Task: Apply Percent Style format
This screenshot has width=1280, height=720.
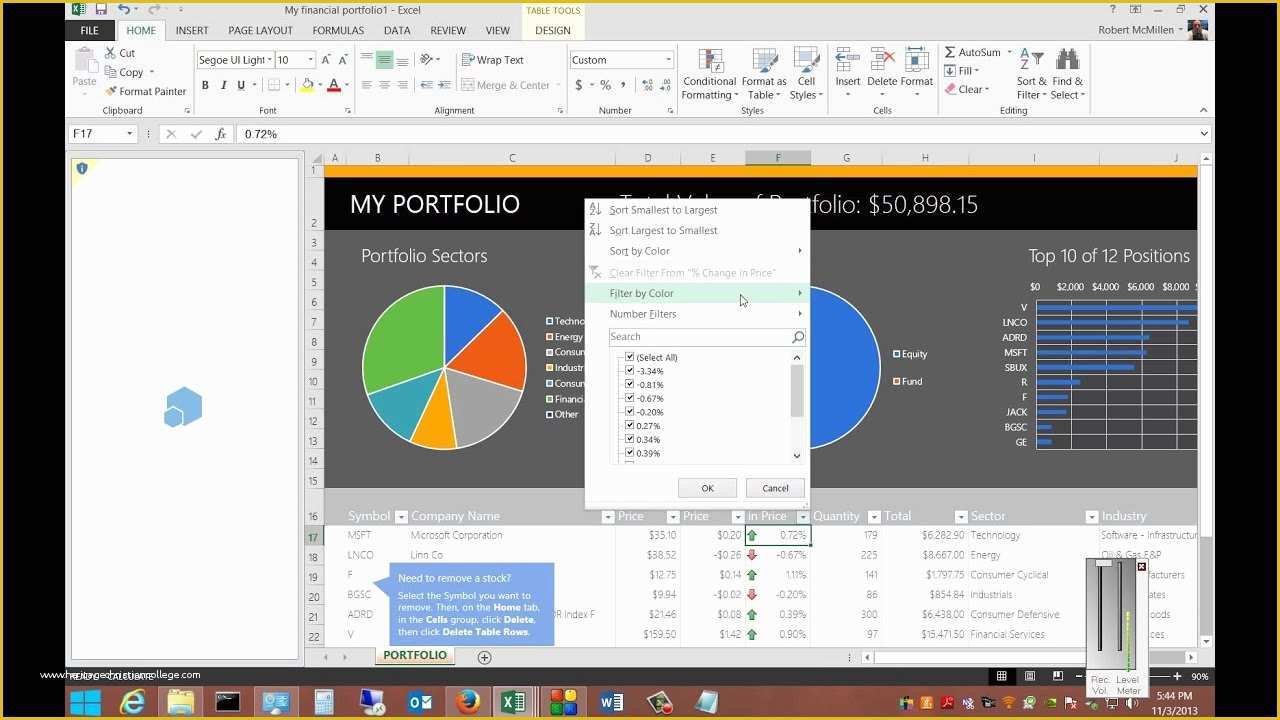Action: [605, 86]
